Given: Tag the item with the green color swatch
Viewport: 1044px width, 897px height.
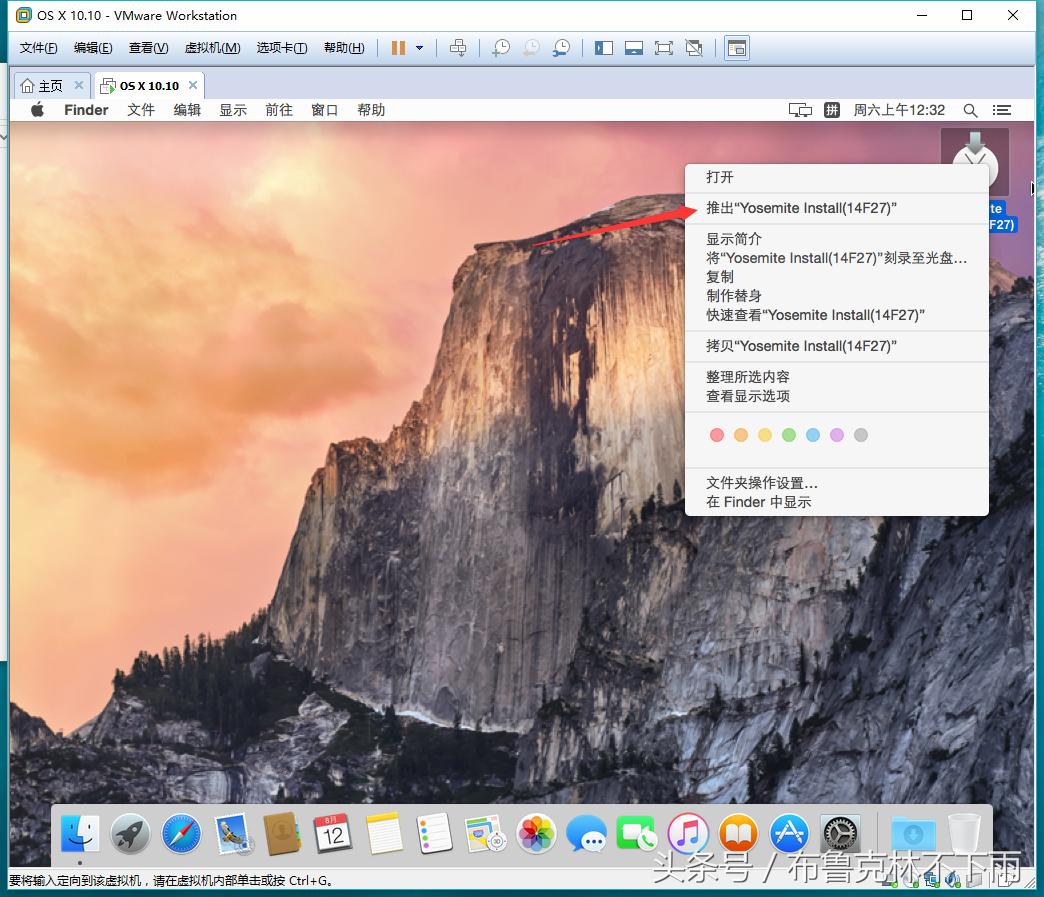Looking at the screenshot, I should 788,434.
